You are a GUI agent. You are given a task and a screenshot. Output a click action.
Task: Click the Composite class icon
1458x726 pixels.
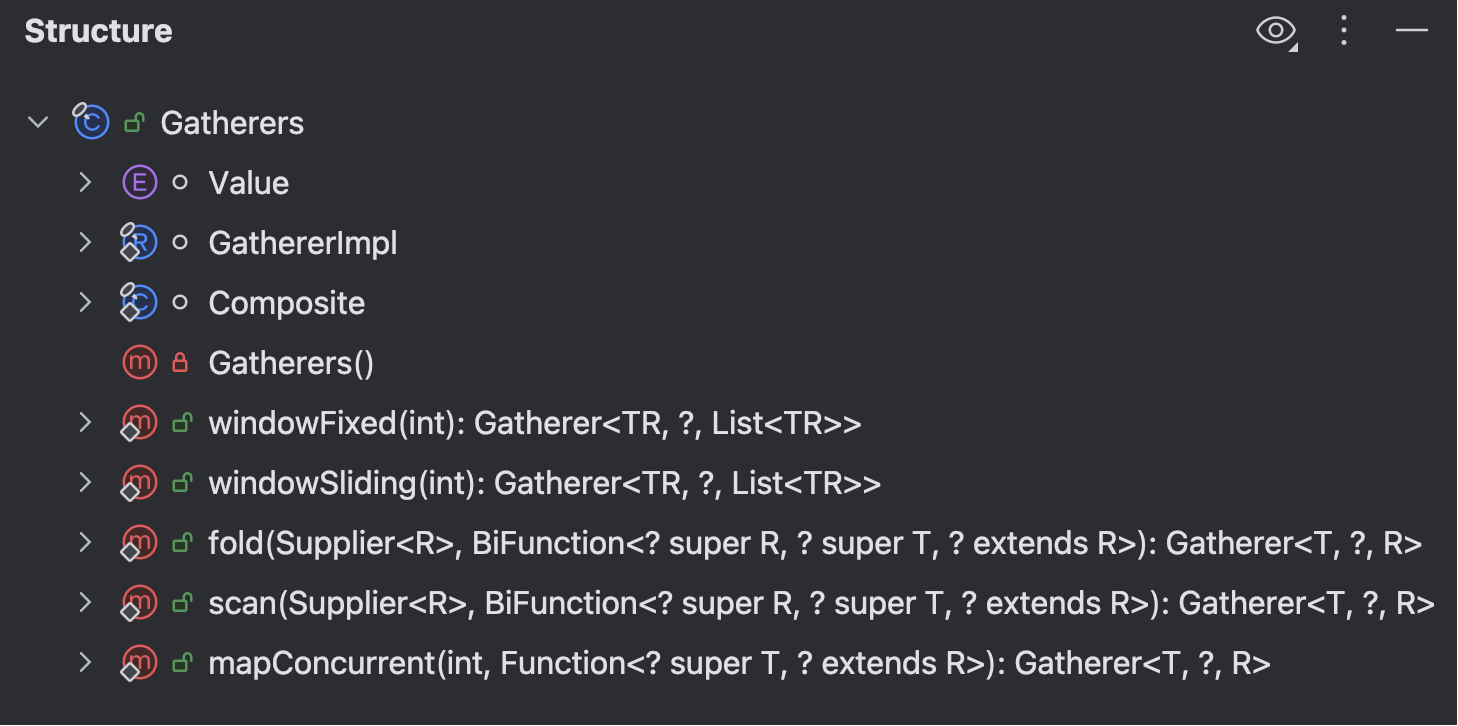tap(139, 303)
